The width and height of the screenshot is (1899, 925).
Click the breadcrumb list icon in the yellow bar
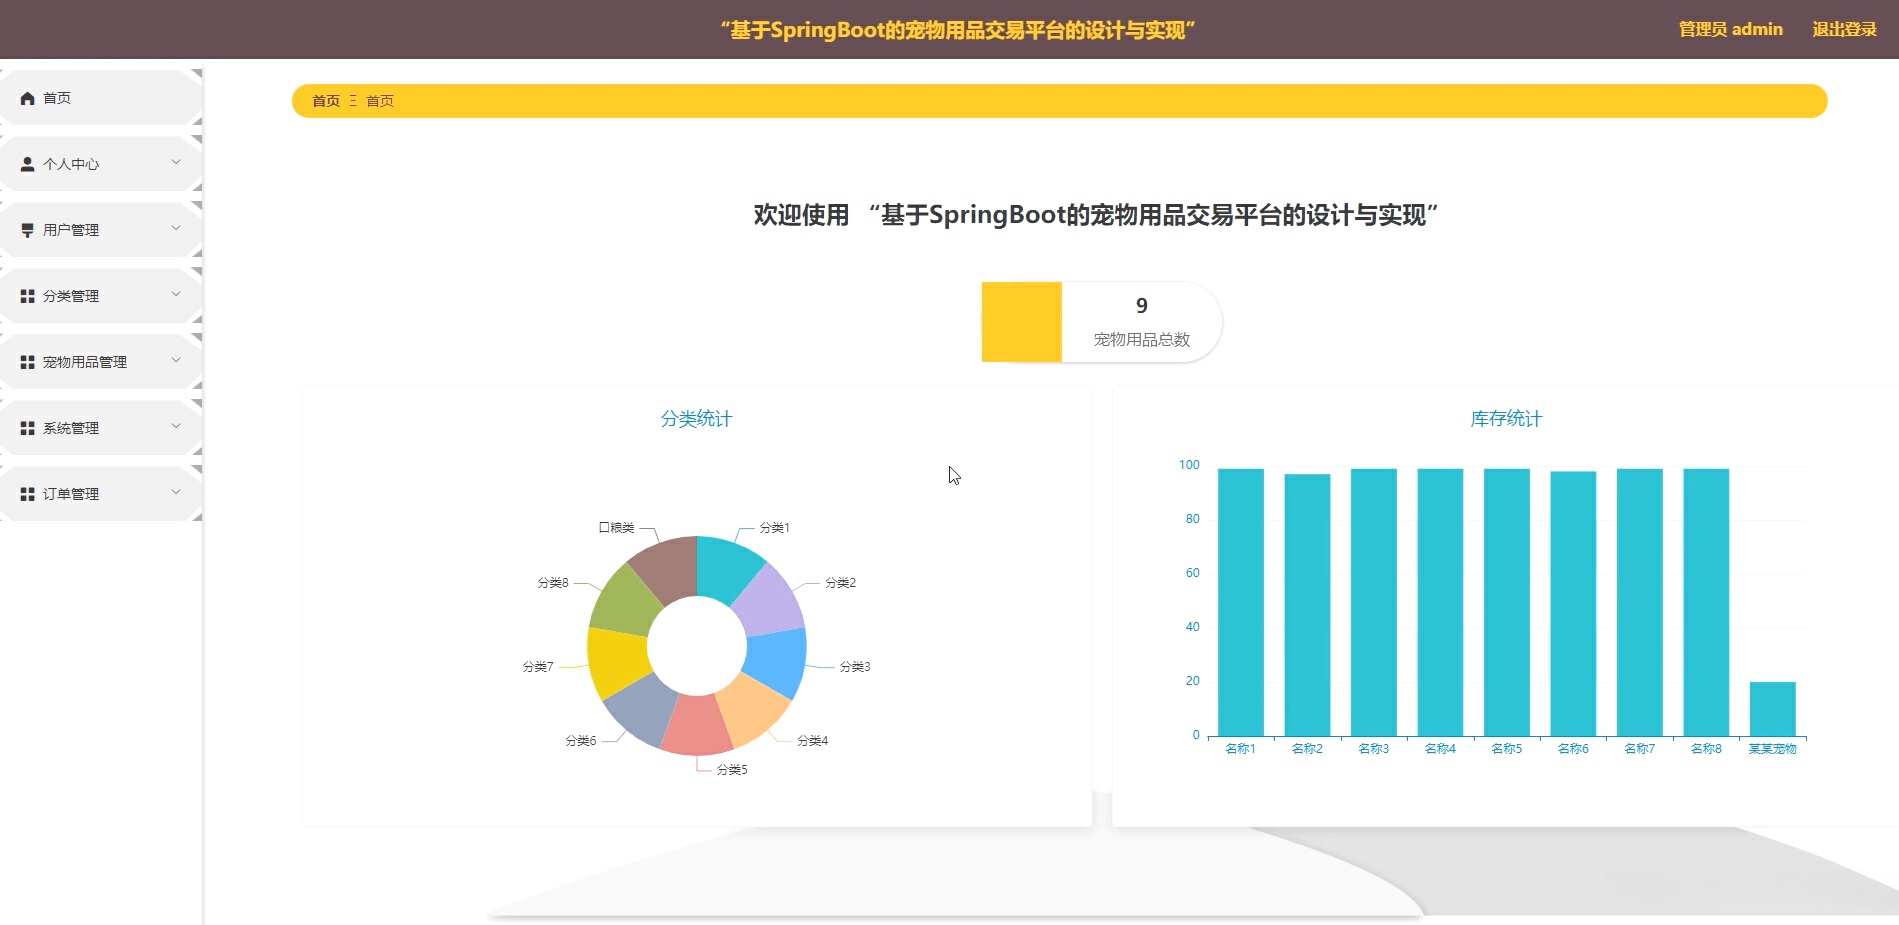(x=352, y=100)
